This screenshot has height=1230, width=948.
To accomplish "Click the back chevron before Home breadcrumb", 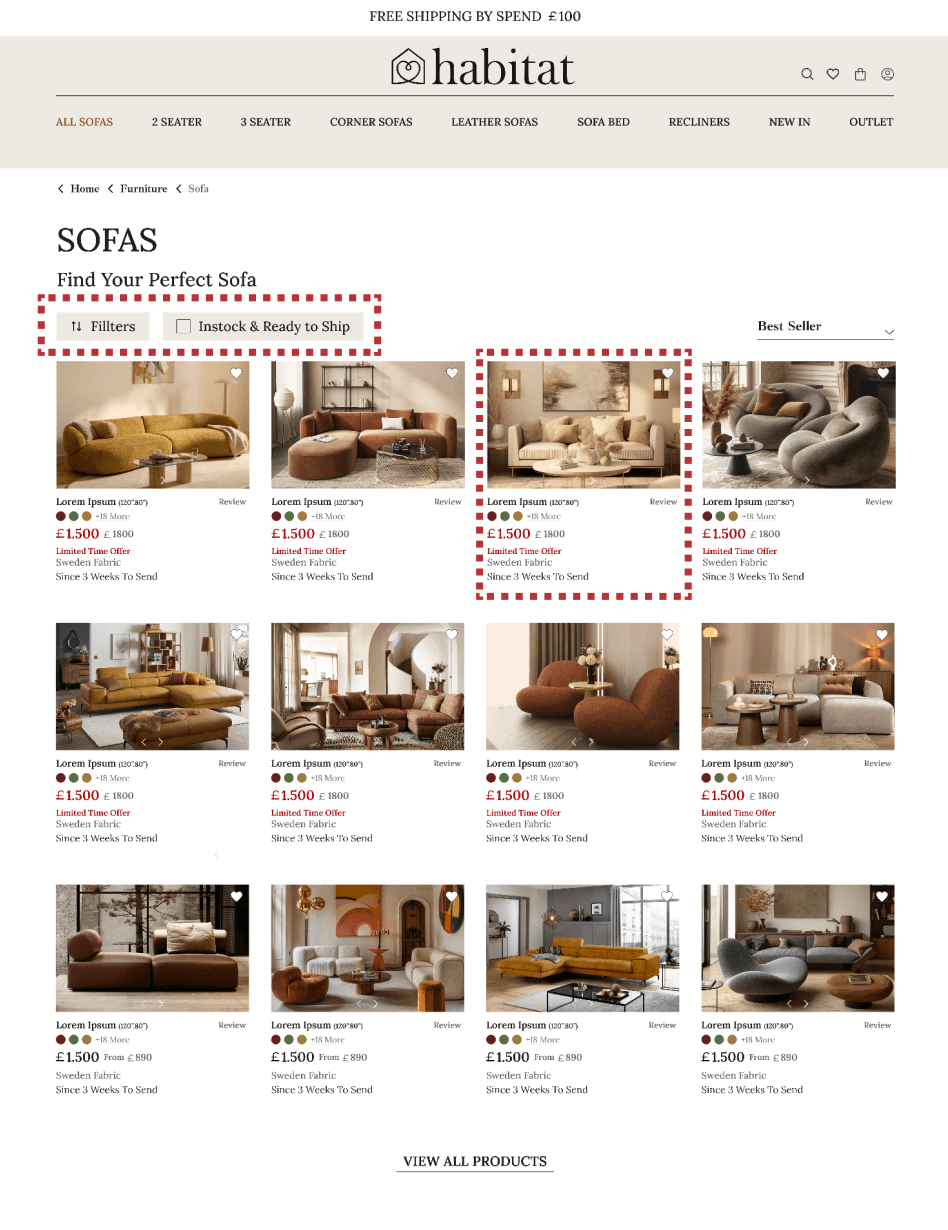I will (61, 189).
